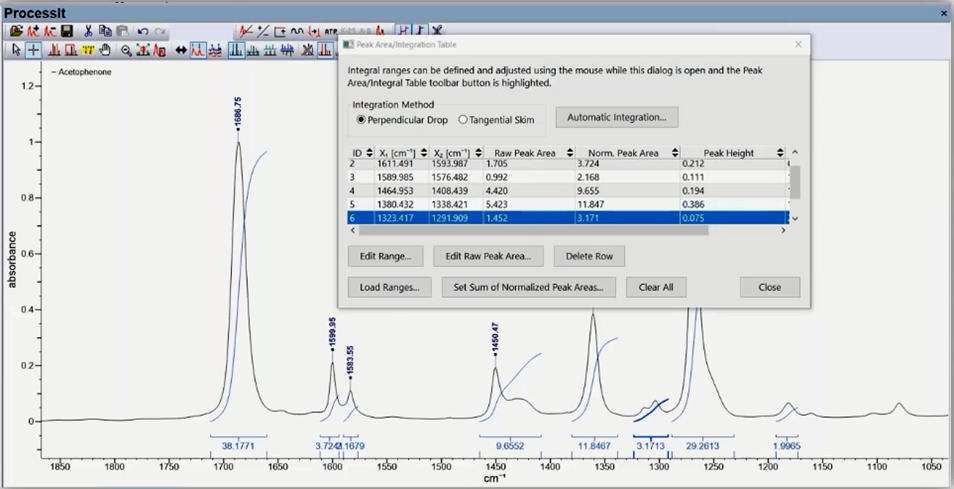
Task: Click the wavy smoothing icon
Action: (x=297, y=30)
